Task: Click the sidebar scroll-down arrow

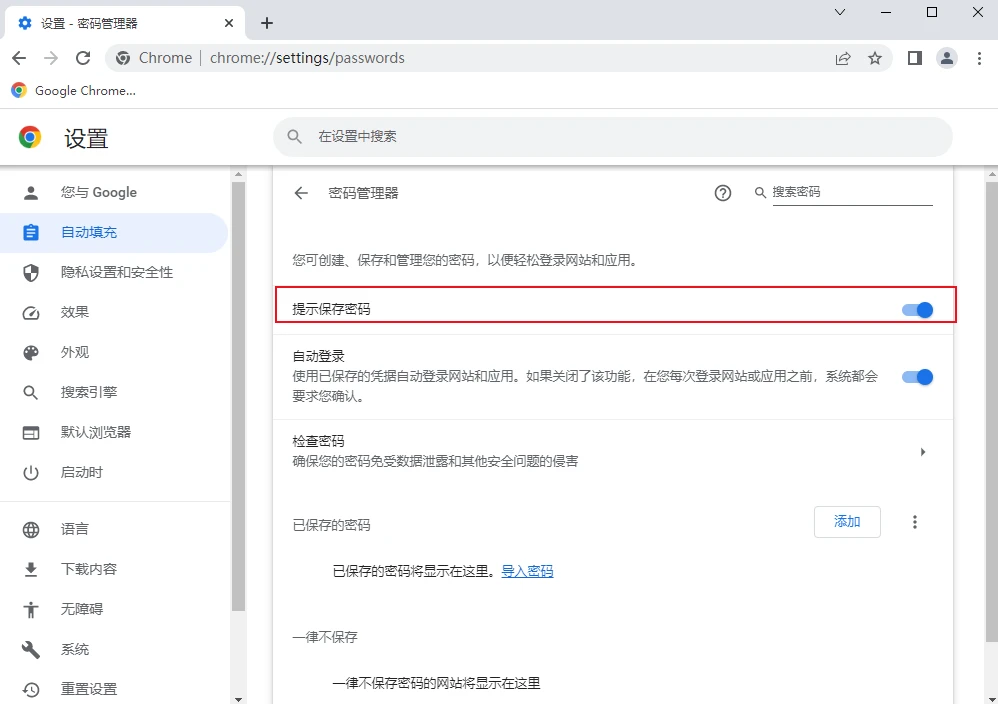Action: point(238,699)
